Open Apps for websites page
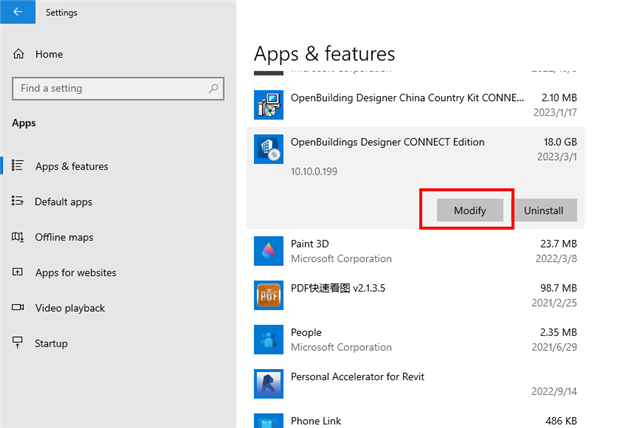This screenshot has width=639, height=428. coord(75,272)
